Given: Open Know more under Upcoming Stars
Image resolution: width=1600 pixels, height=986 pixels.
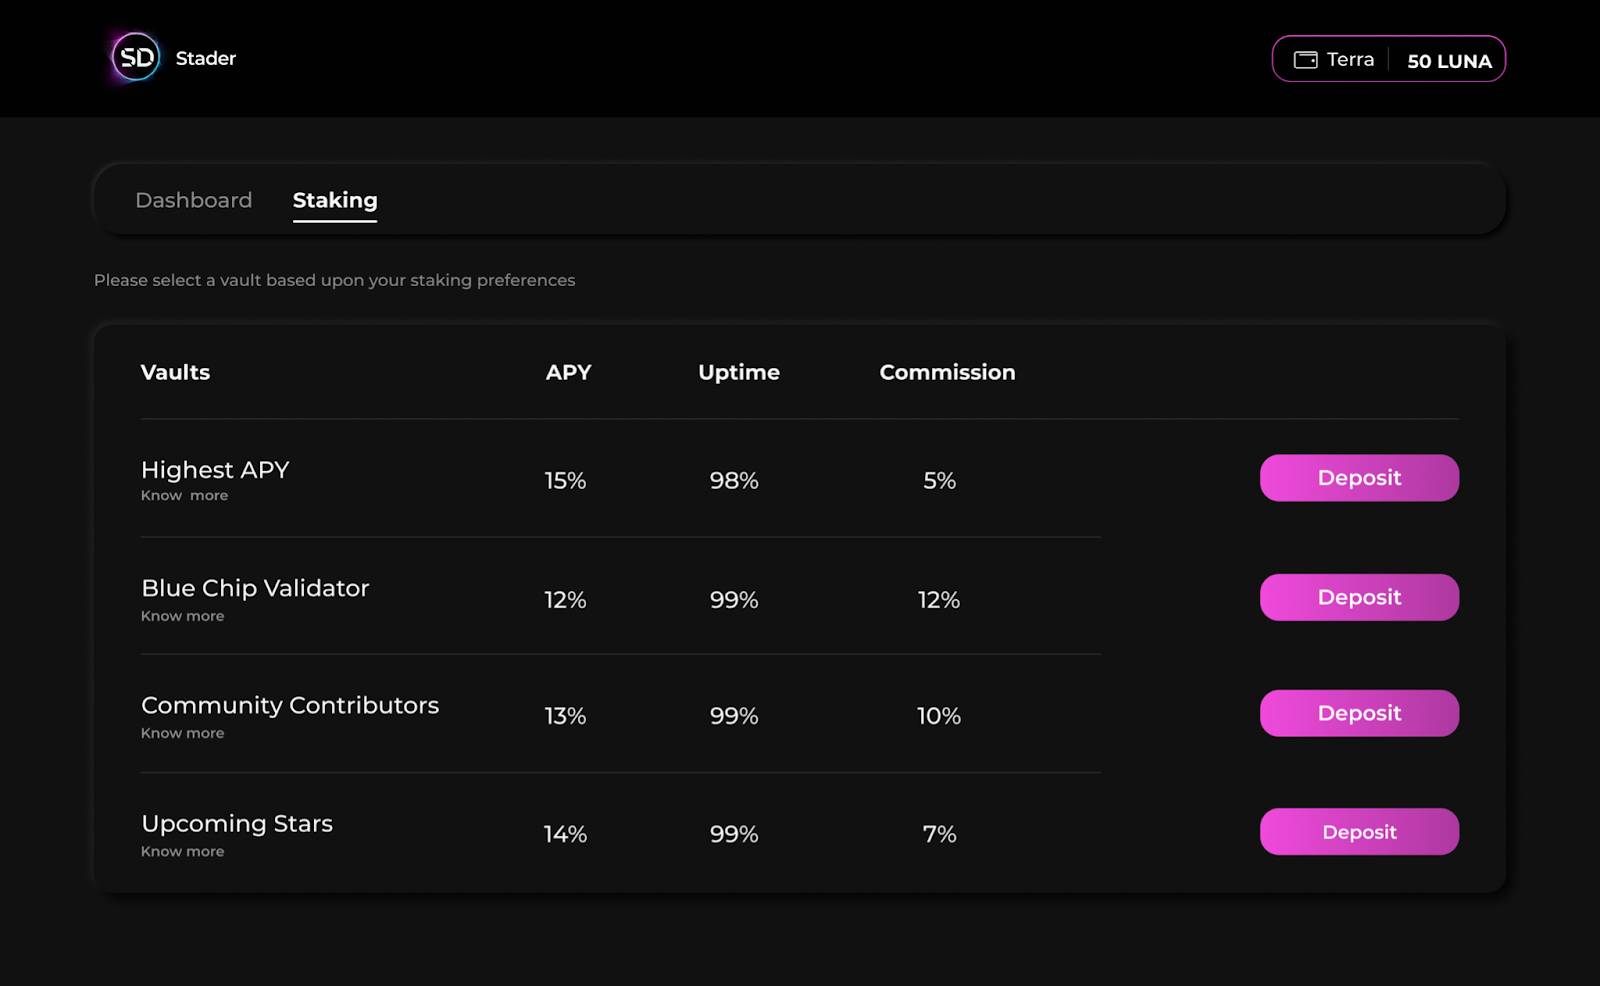Looking at the screenshot, I should tap(182, 852).
